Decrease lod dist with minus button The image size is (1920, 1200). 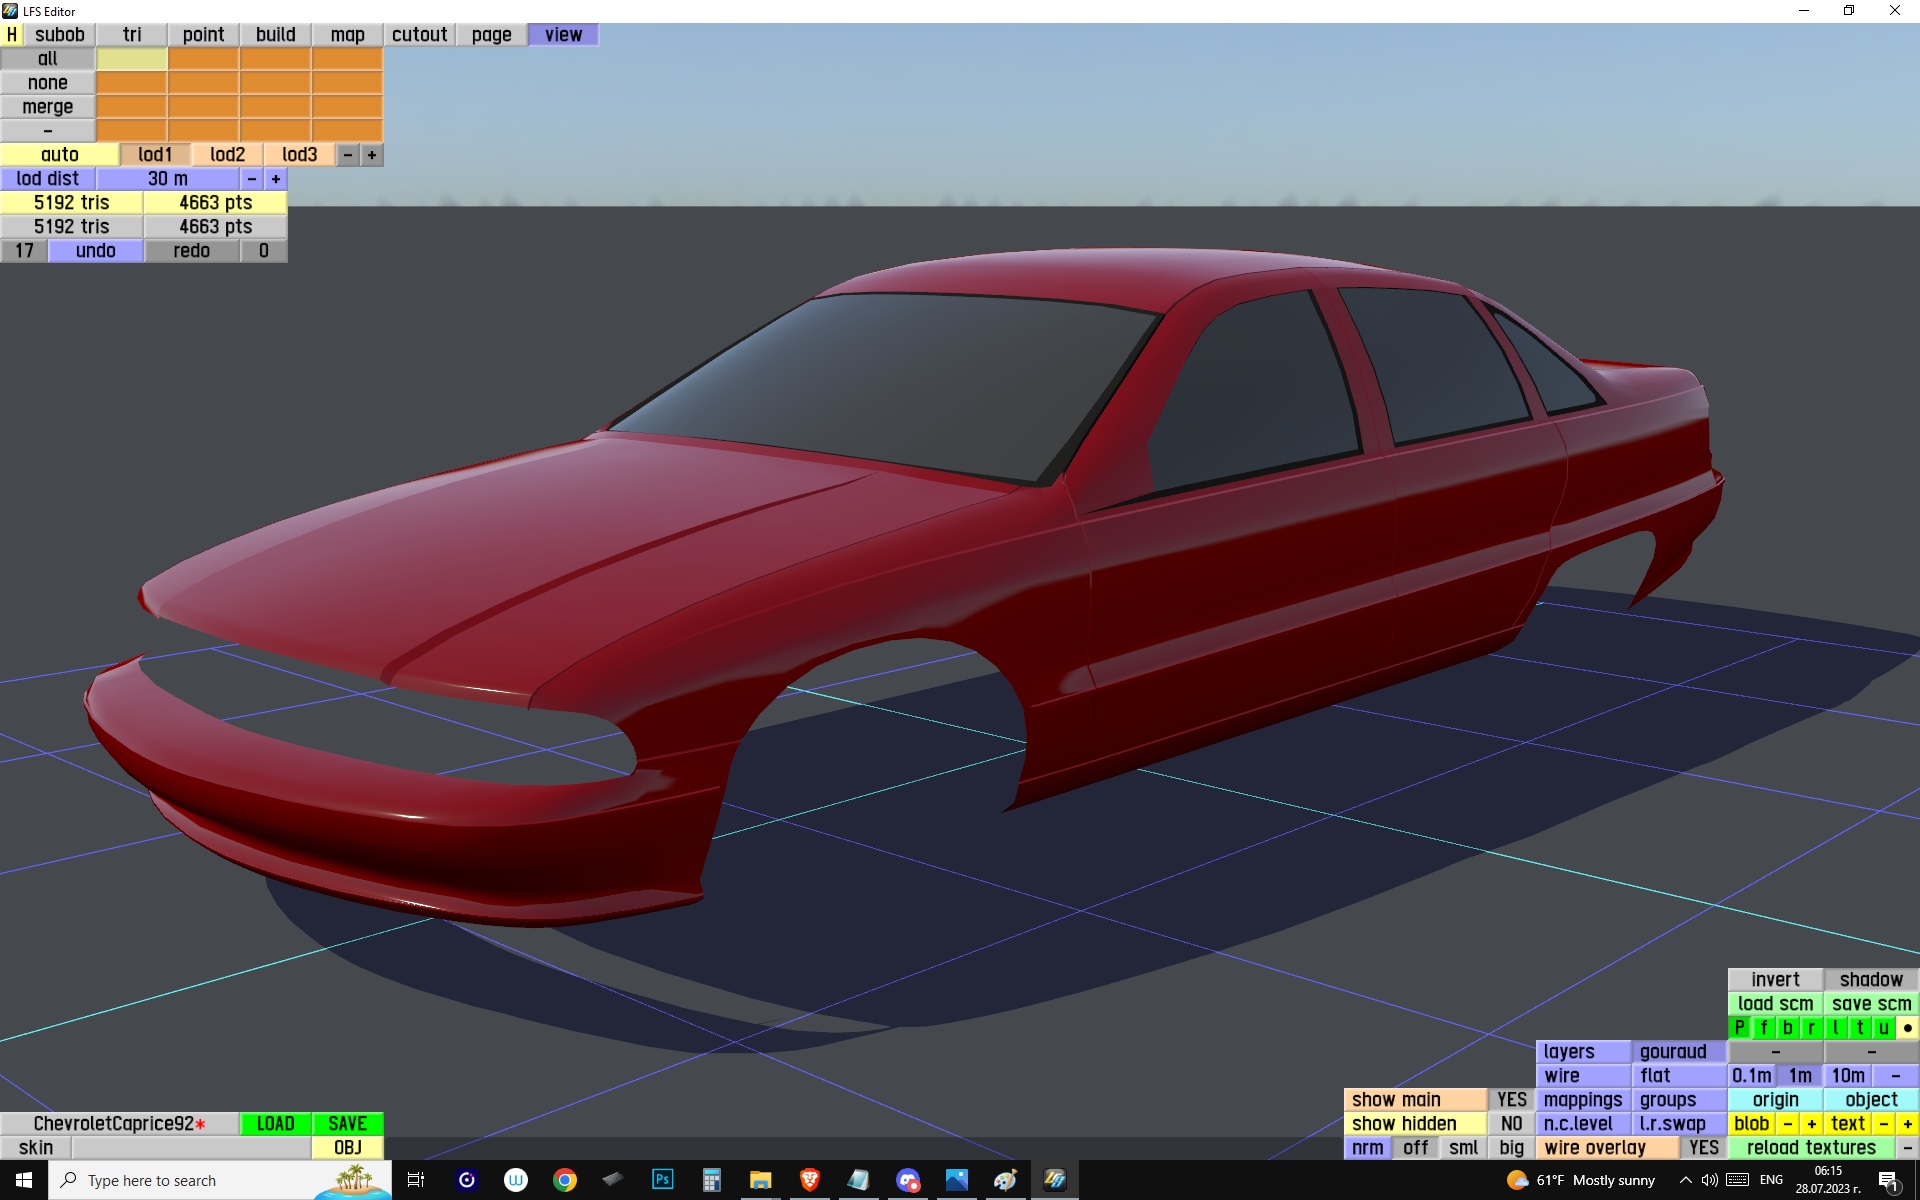[x=252, y=179]
